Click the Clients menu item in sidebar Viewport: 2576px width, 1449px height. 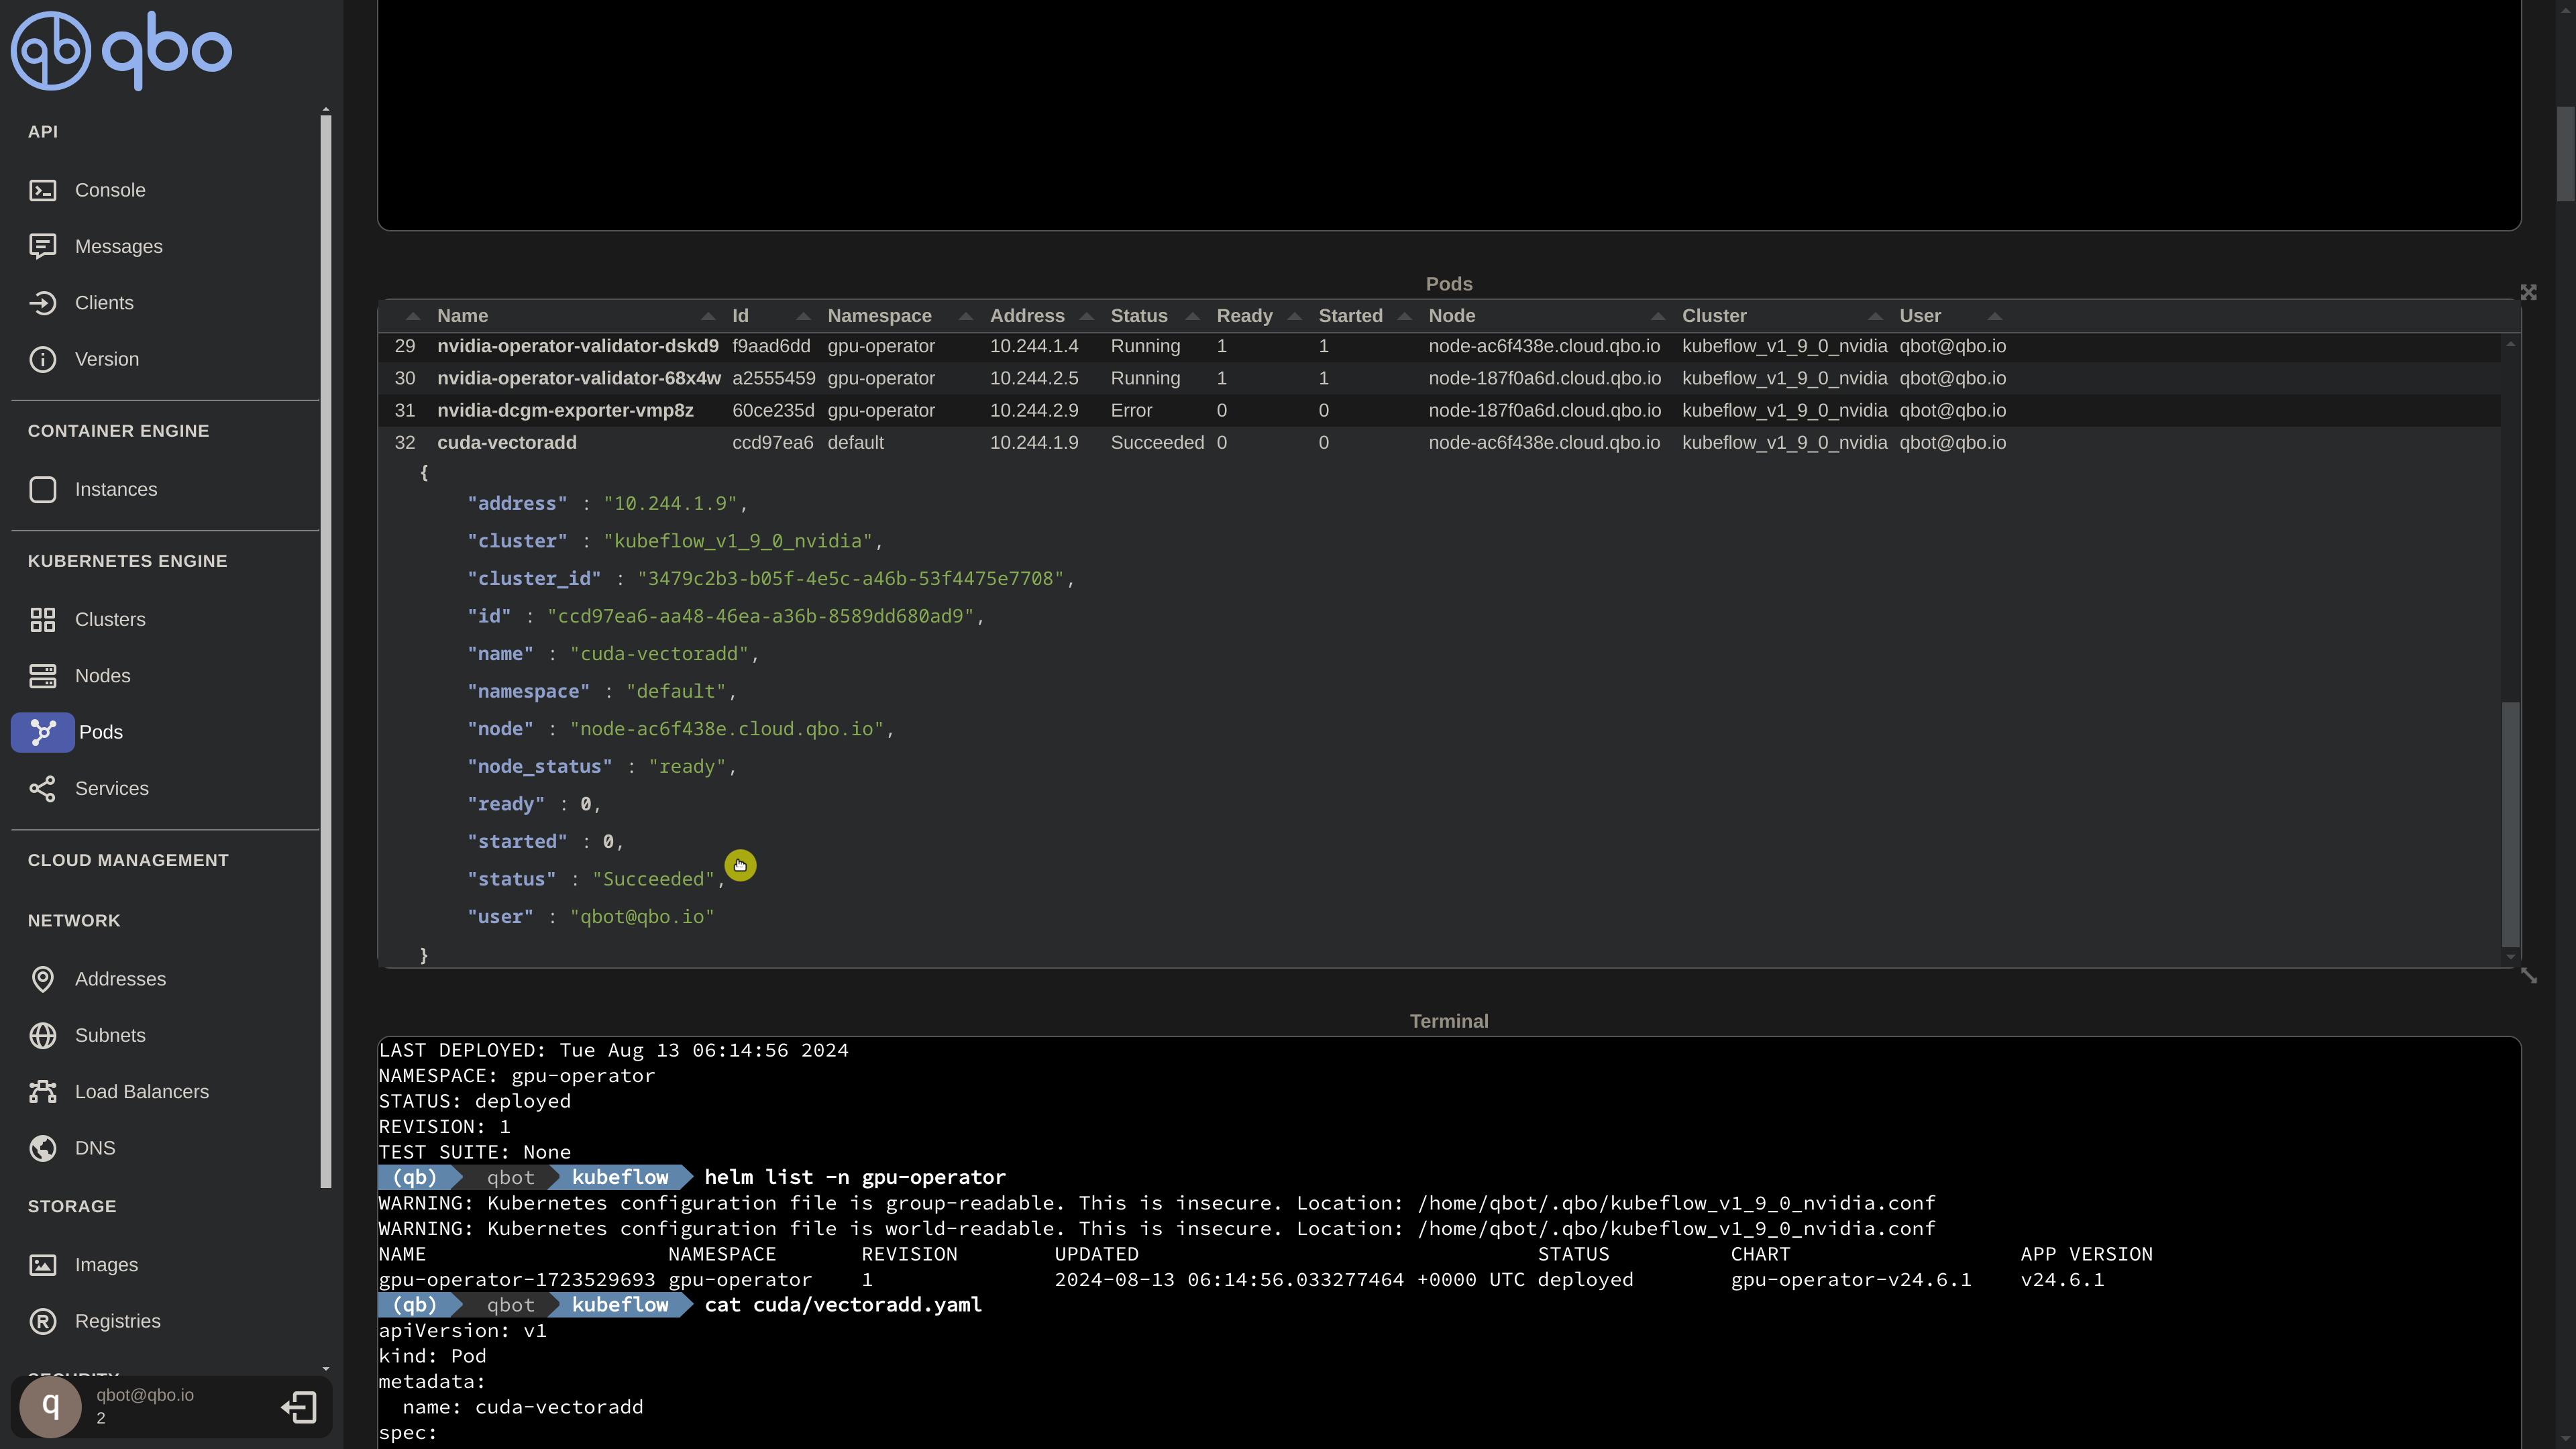click(x=103, y=303)
